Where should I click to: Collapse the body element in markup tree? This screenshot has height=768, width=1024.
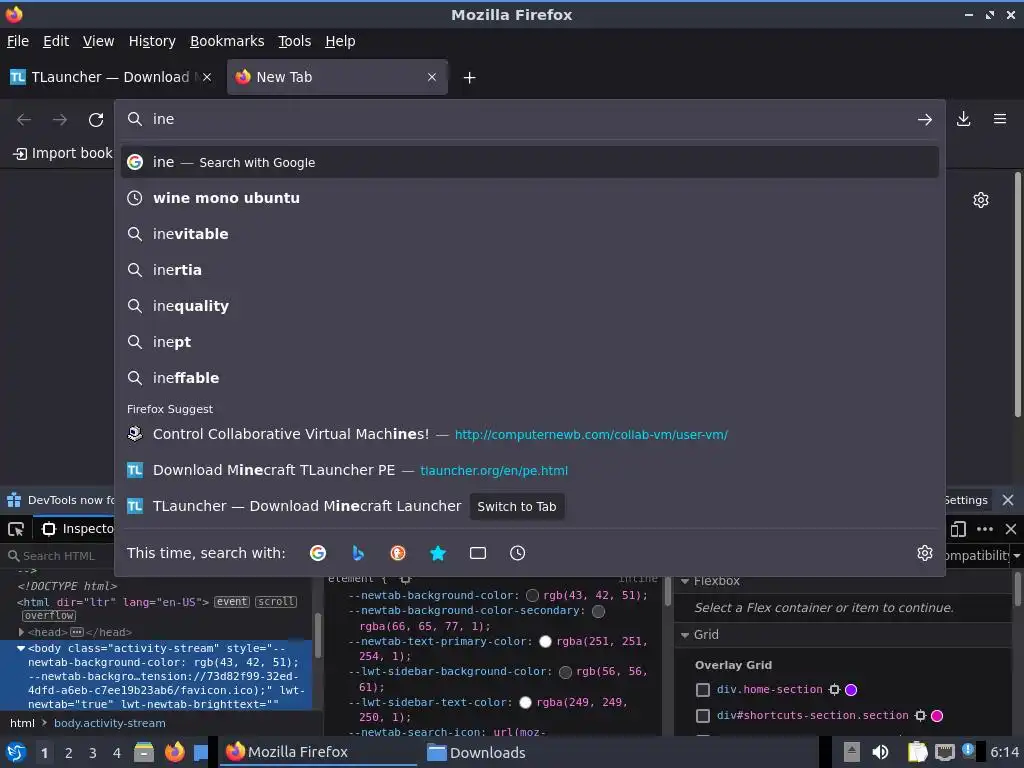pos(21,648)
